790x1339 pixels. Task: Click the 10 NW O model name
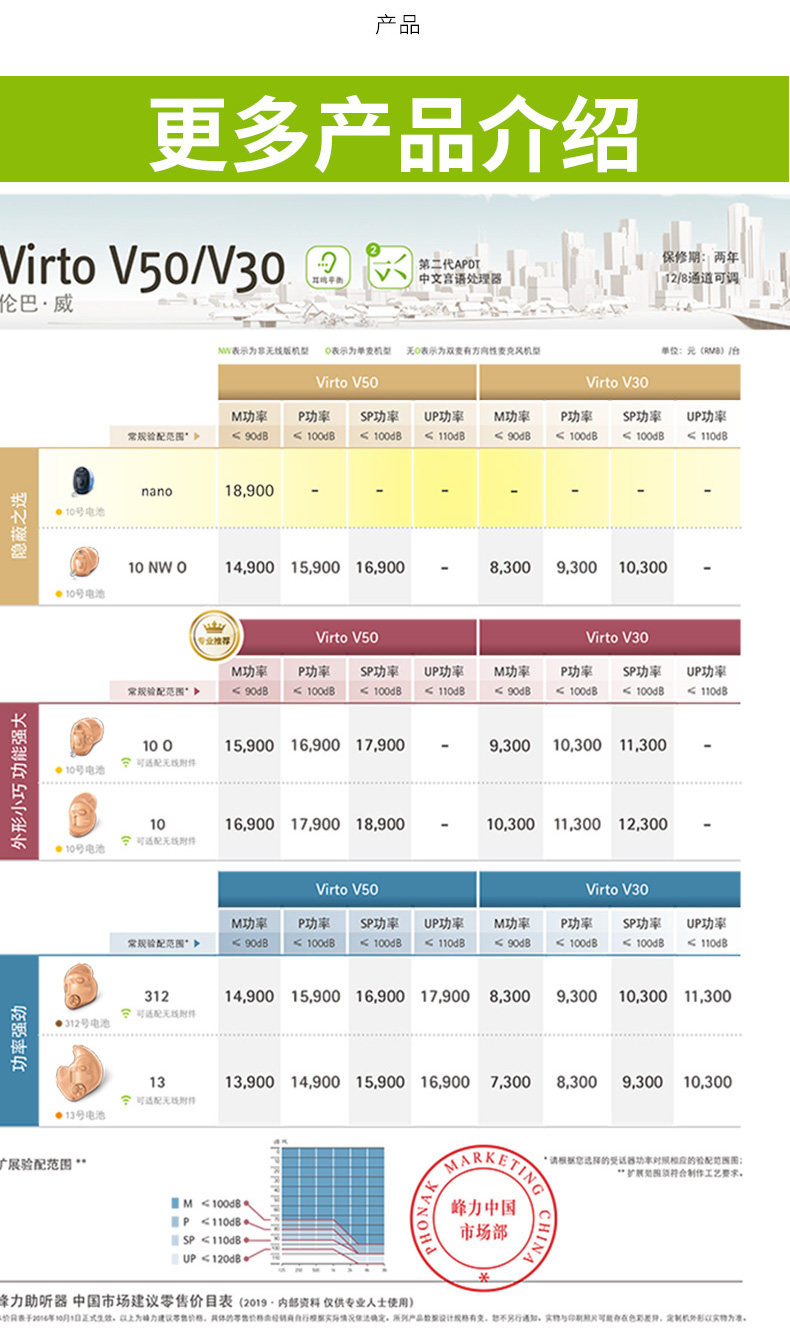click(157, 567)
